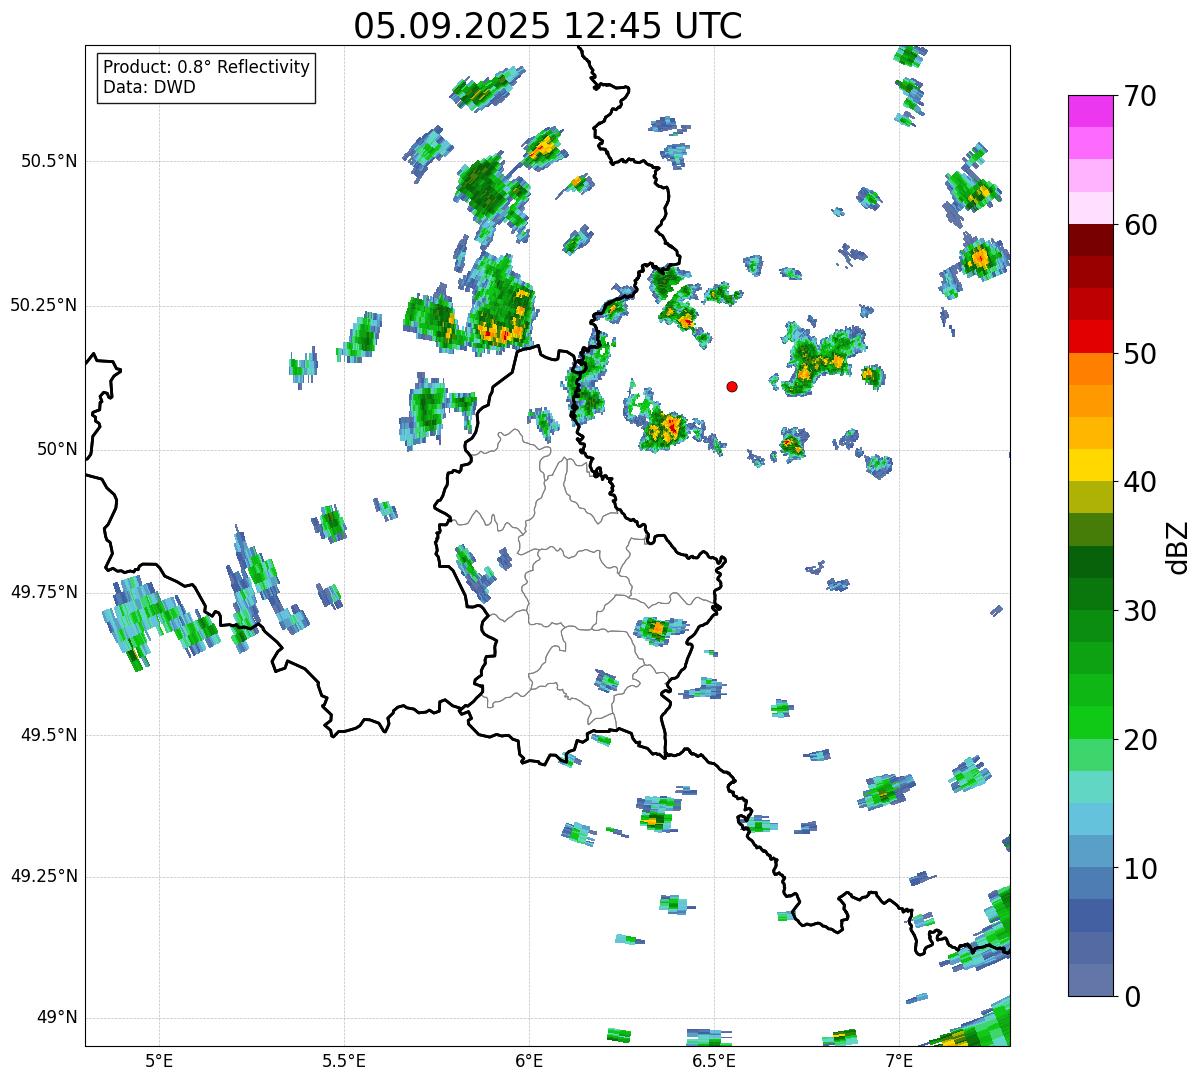Pick the bright red swatch just above 50 dBZ
Image resolution: width=1202 pixels, height=1081 pixels.
point(1090,337)
